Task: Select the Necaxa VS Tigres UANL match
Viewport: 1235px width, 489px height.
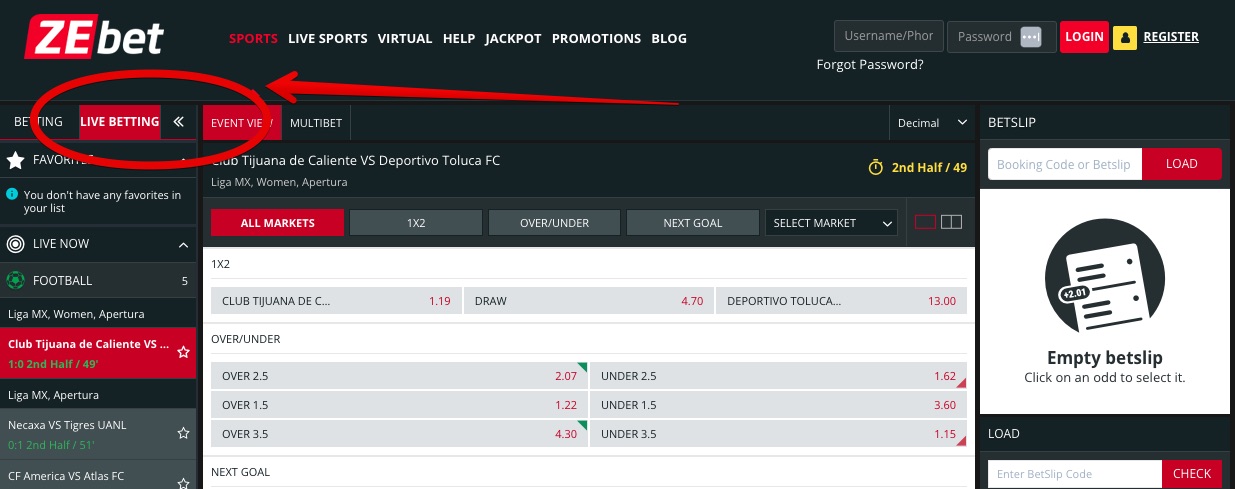Action: click(98, 434)
